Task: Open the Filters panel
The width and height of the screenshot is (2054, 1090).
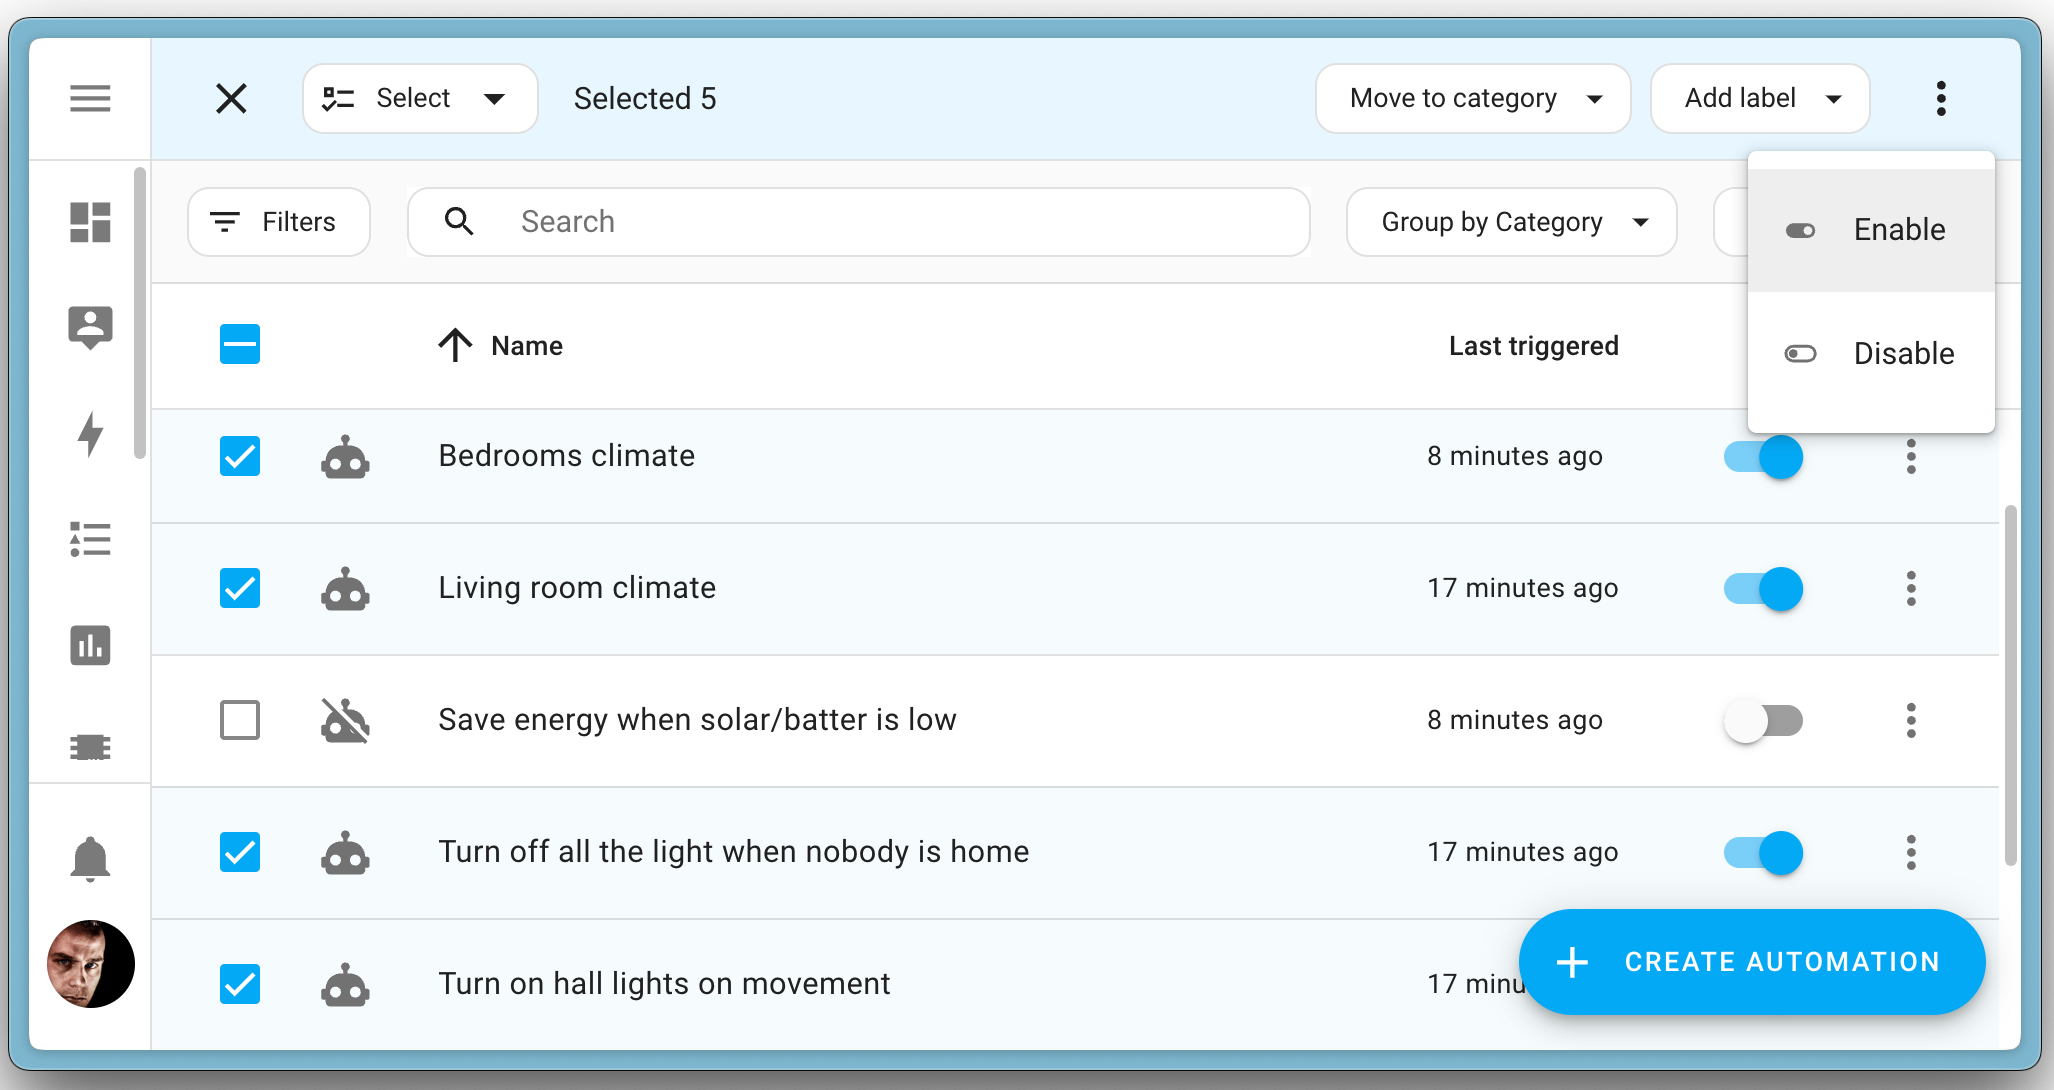Action: tap(278, 221)
